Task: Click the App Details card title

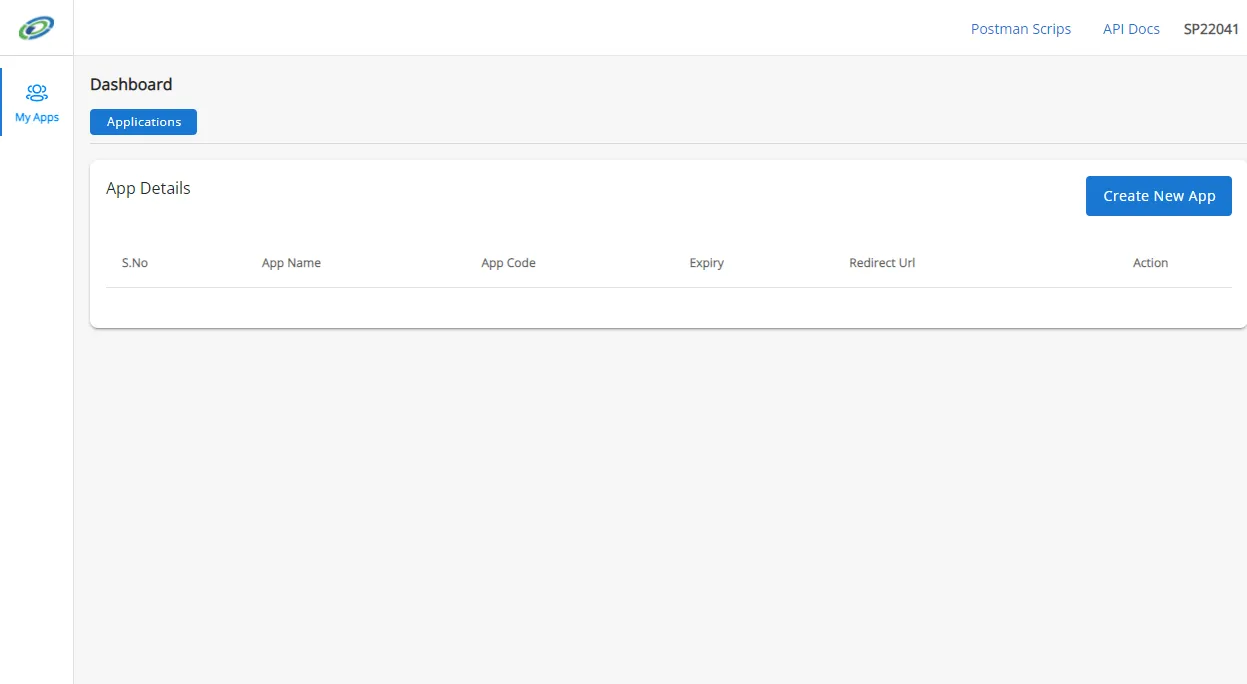Action: pos(148,188)
